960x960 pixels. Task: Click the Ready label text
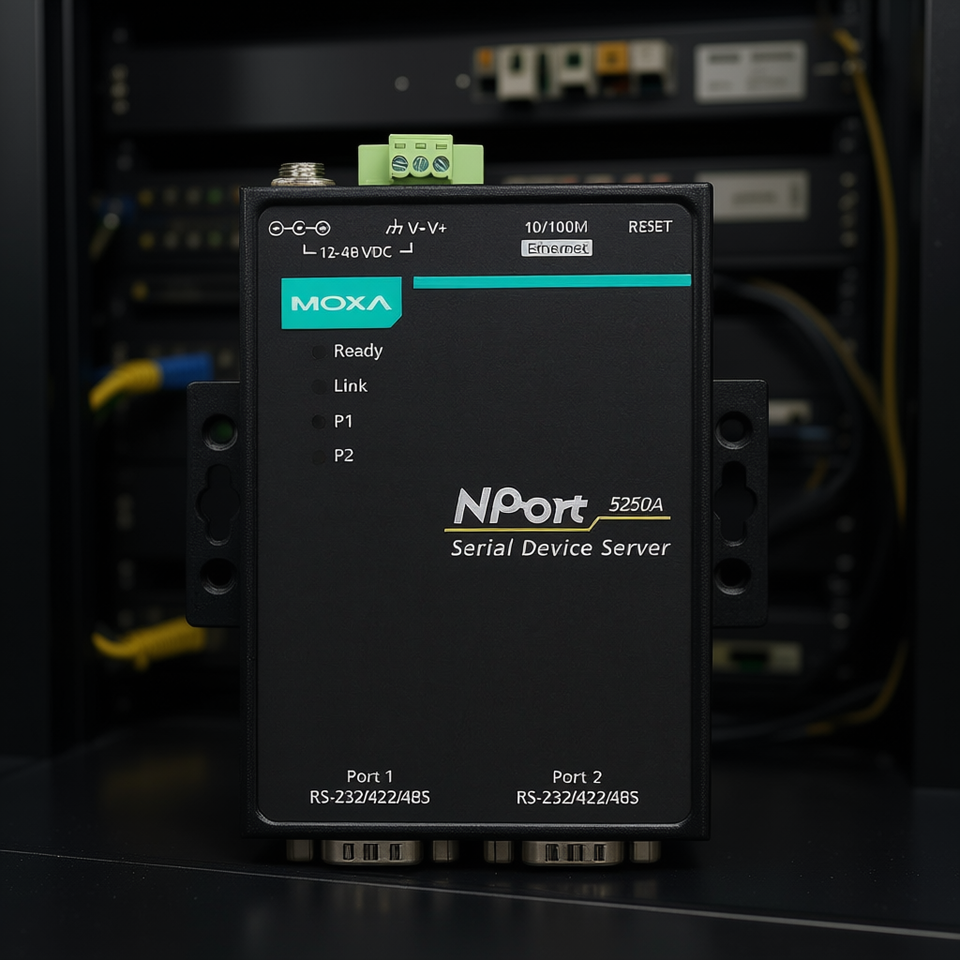[x=358, y=351]
